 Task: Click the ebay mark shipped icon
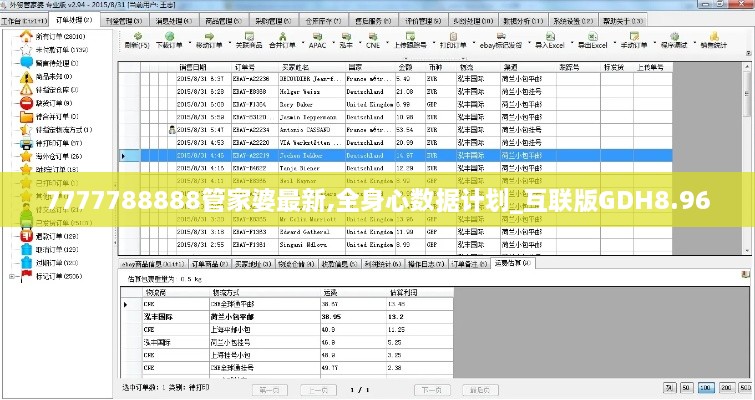501,36
